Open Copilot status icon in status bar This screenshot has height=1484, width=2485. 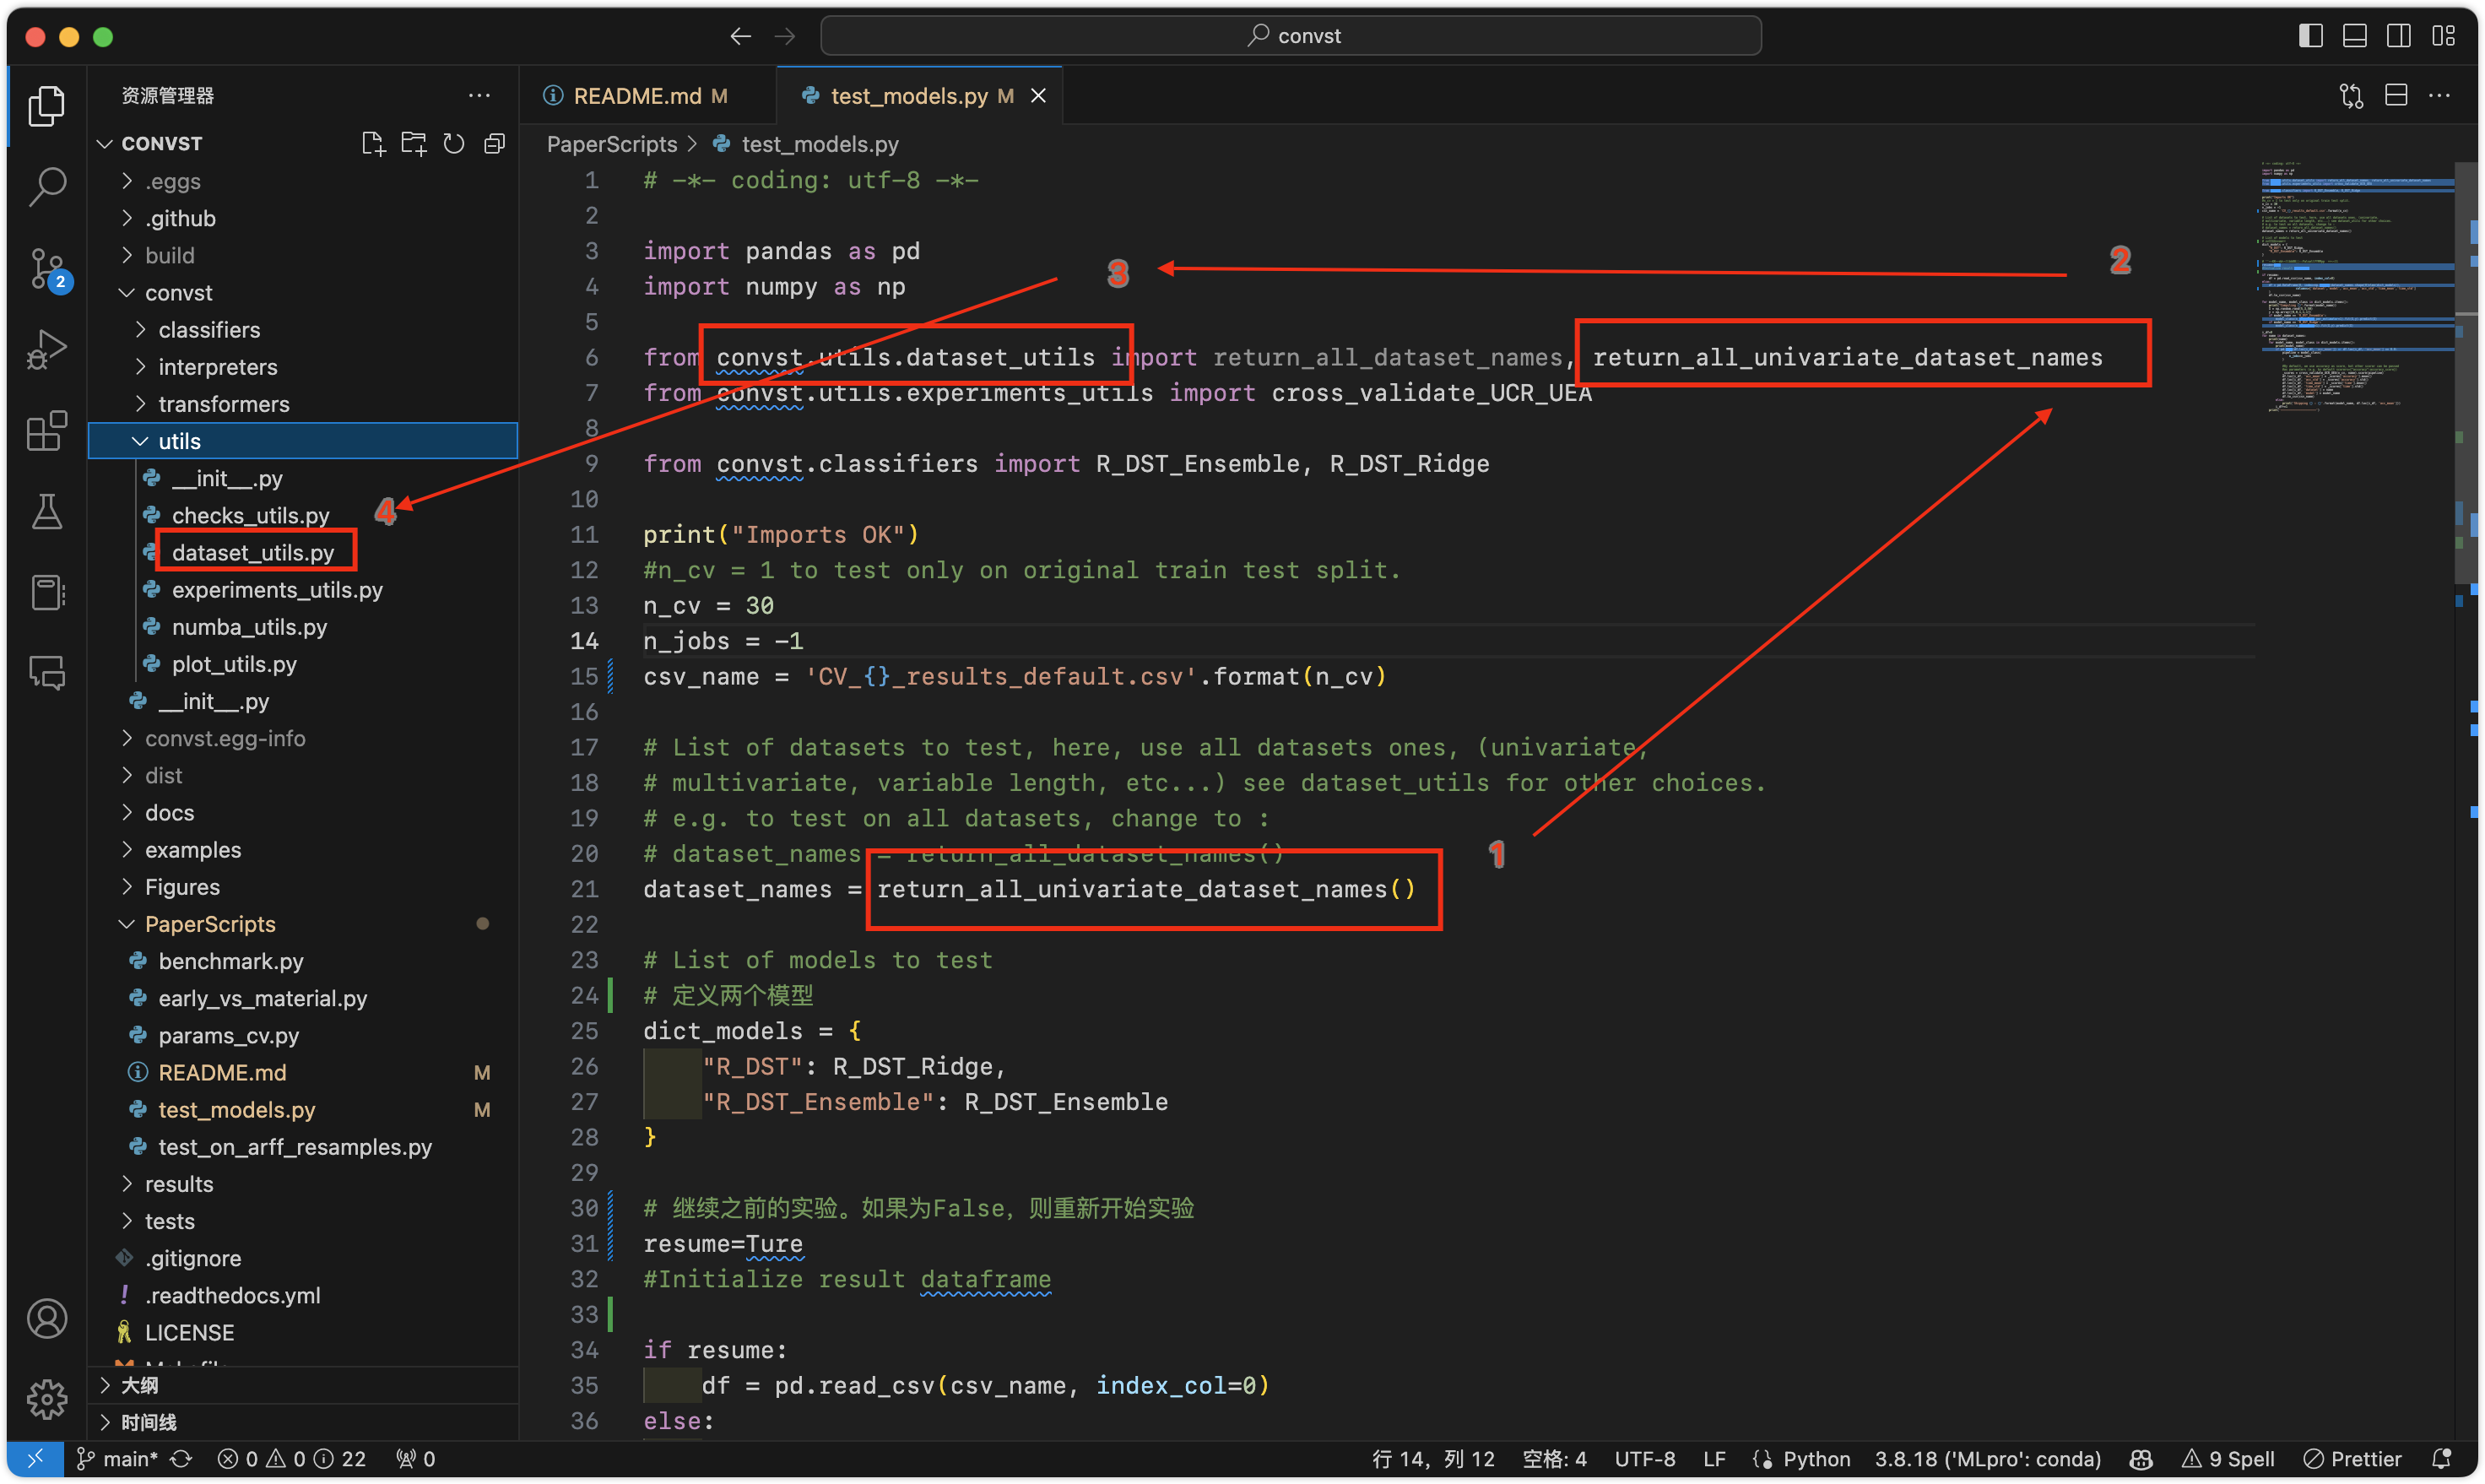pyautogui.click(x=2141, y=1459)
